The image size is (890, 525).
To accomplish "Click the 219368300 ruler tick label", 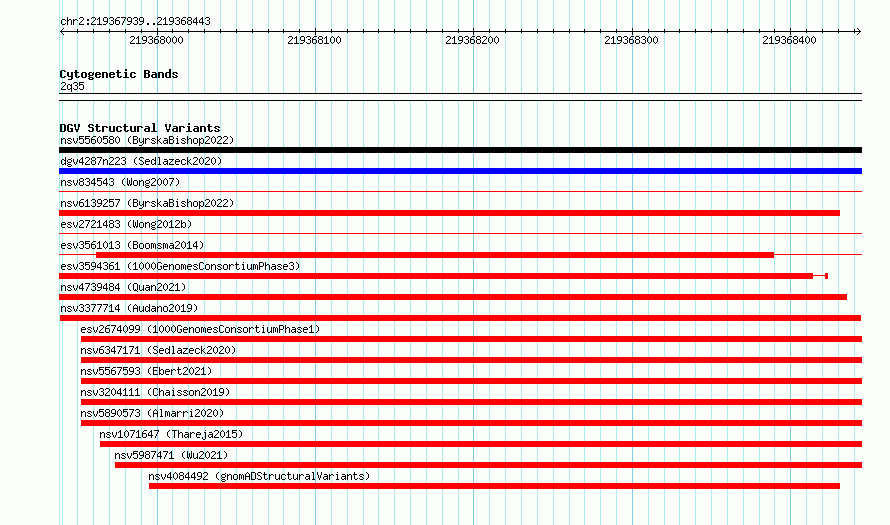I will pos(631,40).
